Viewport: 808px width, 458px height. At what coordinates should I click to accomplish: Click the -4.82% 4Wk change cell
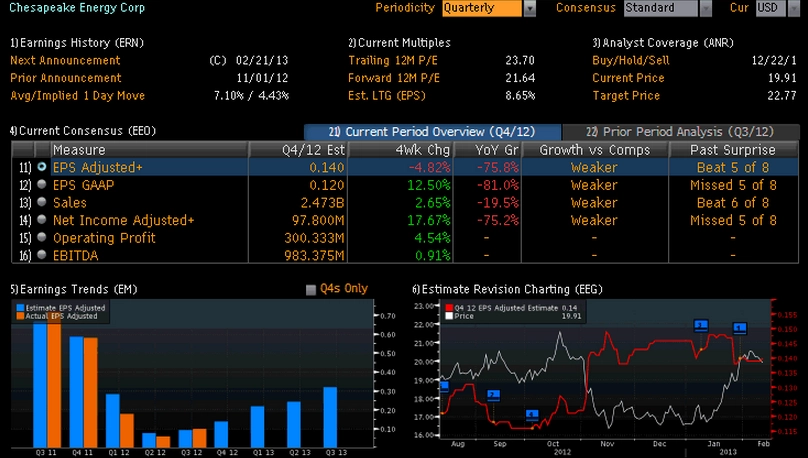coord(400,167)
